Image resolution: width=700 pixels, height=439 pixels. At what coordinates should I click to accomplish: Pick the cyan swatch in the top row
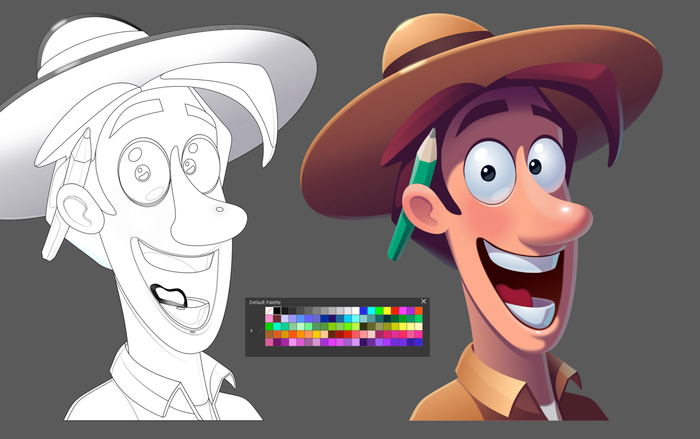[371, 311]
